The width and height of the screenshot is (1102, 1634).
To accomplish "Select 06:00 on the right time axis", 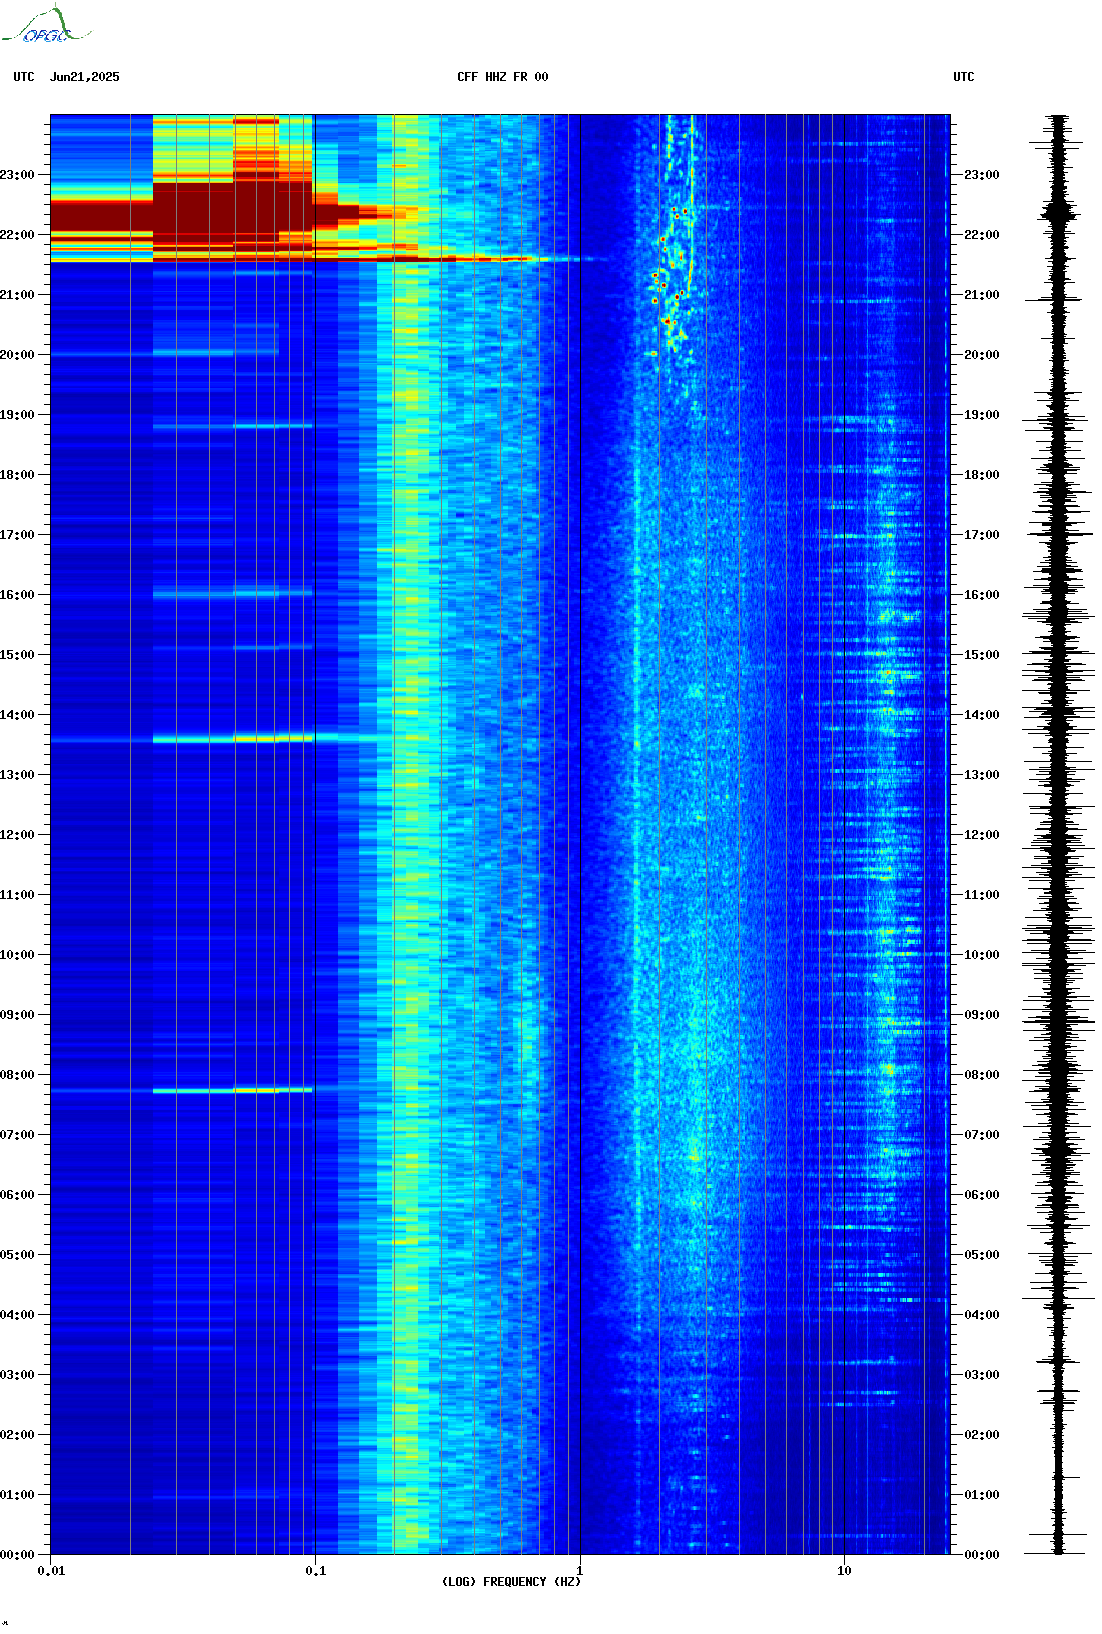I will tap(981, 1195).
